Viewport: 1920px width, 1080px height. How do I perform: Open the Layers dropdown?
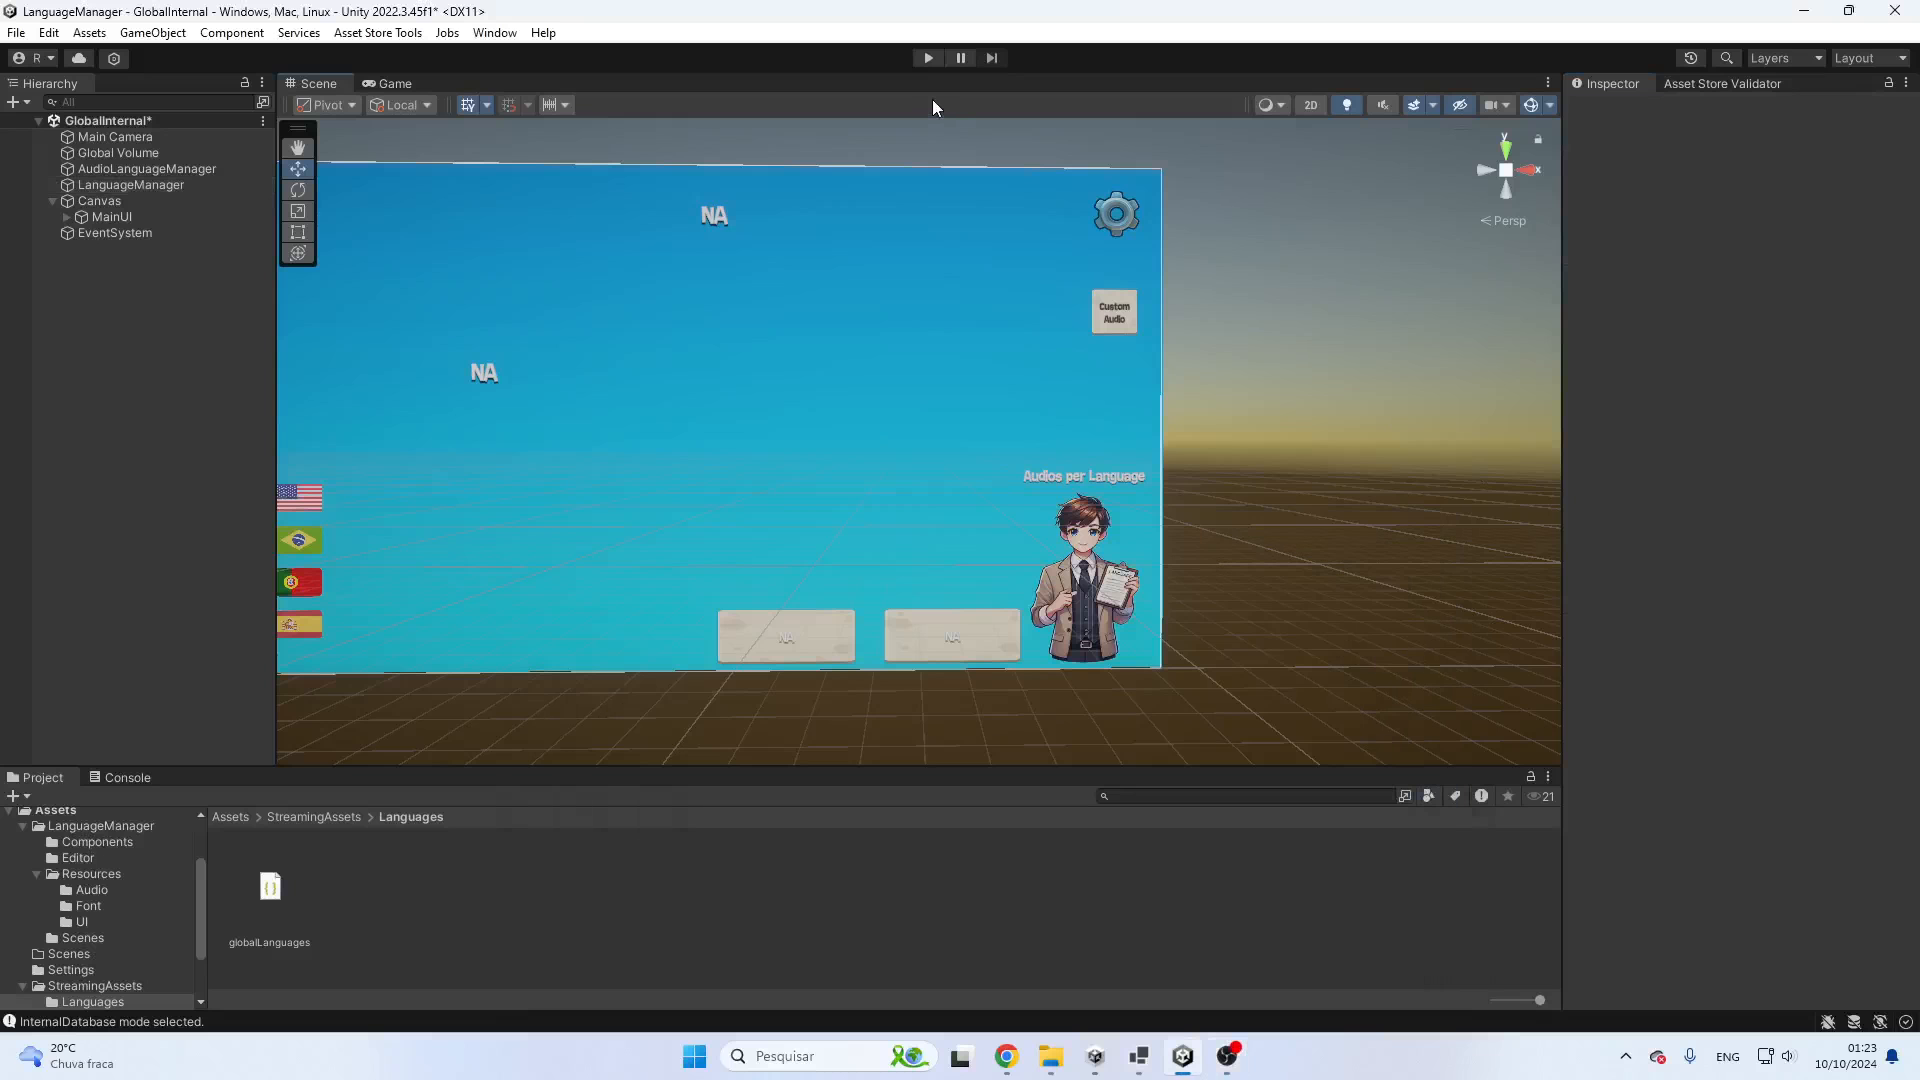pos(1786,58)
